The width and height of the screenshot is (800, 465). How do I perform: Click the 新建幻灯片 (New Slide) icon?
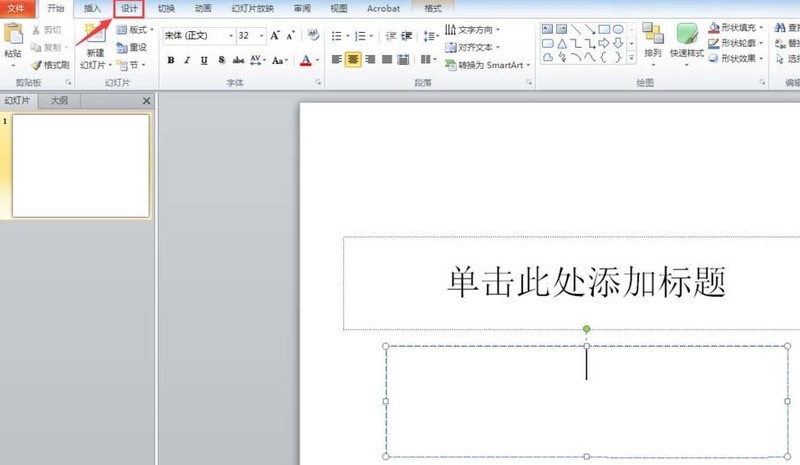[x=95, y=34]
